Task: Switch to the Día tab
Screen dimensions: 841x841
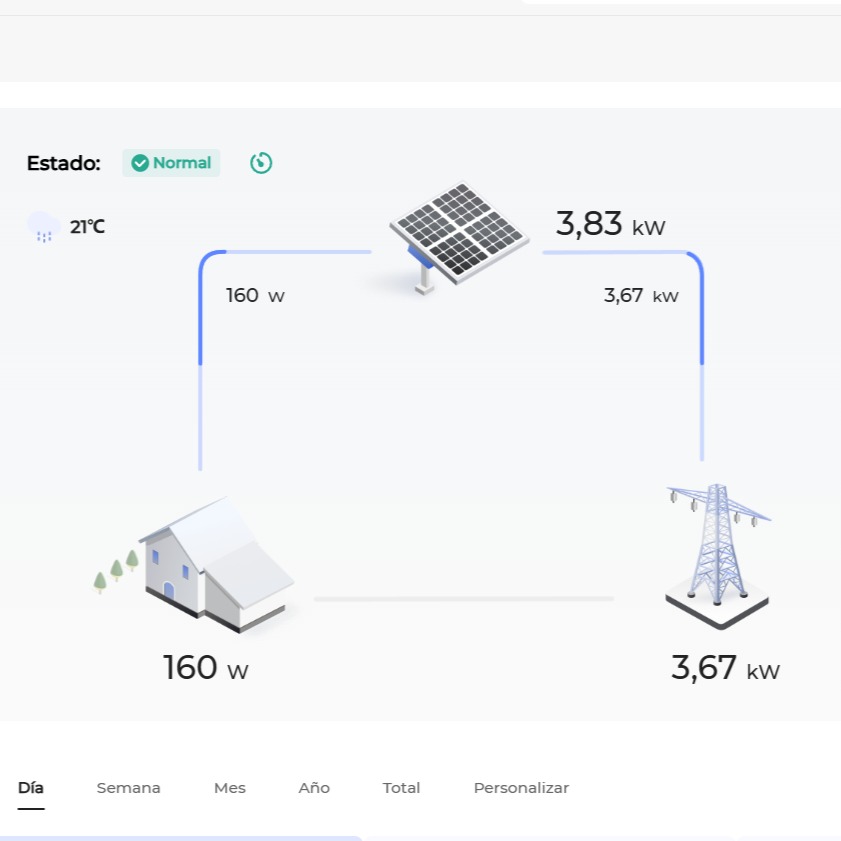Action: pos(30,788)
